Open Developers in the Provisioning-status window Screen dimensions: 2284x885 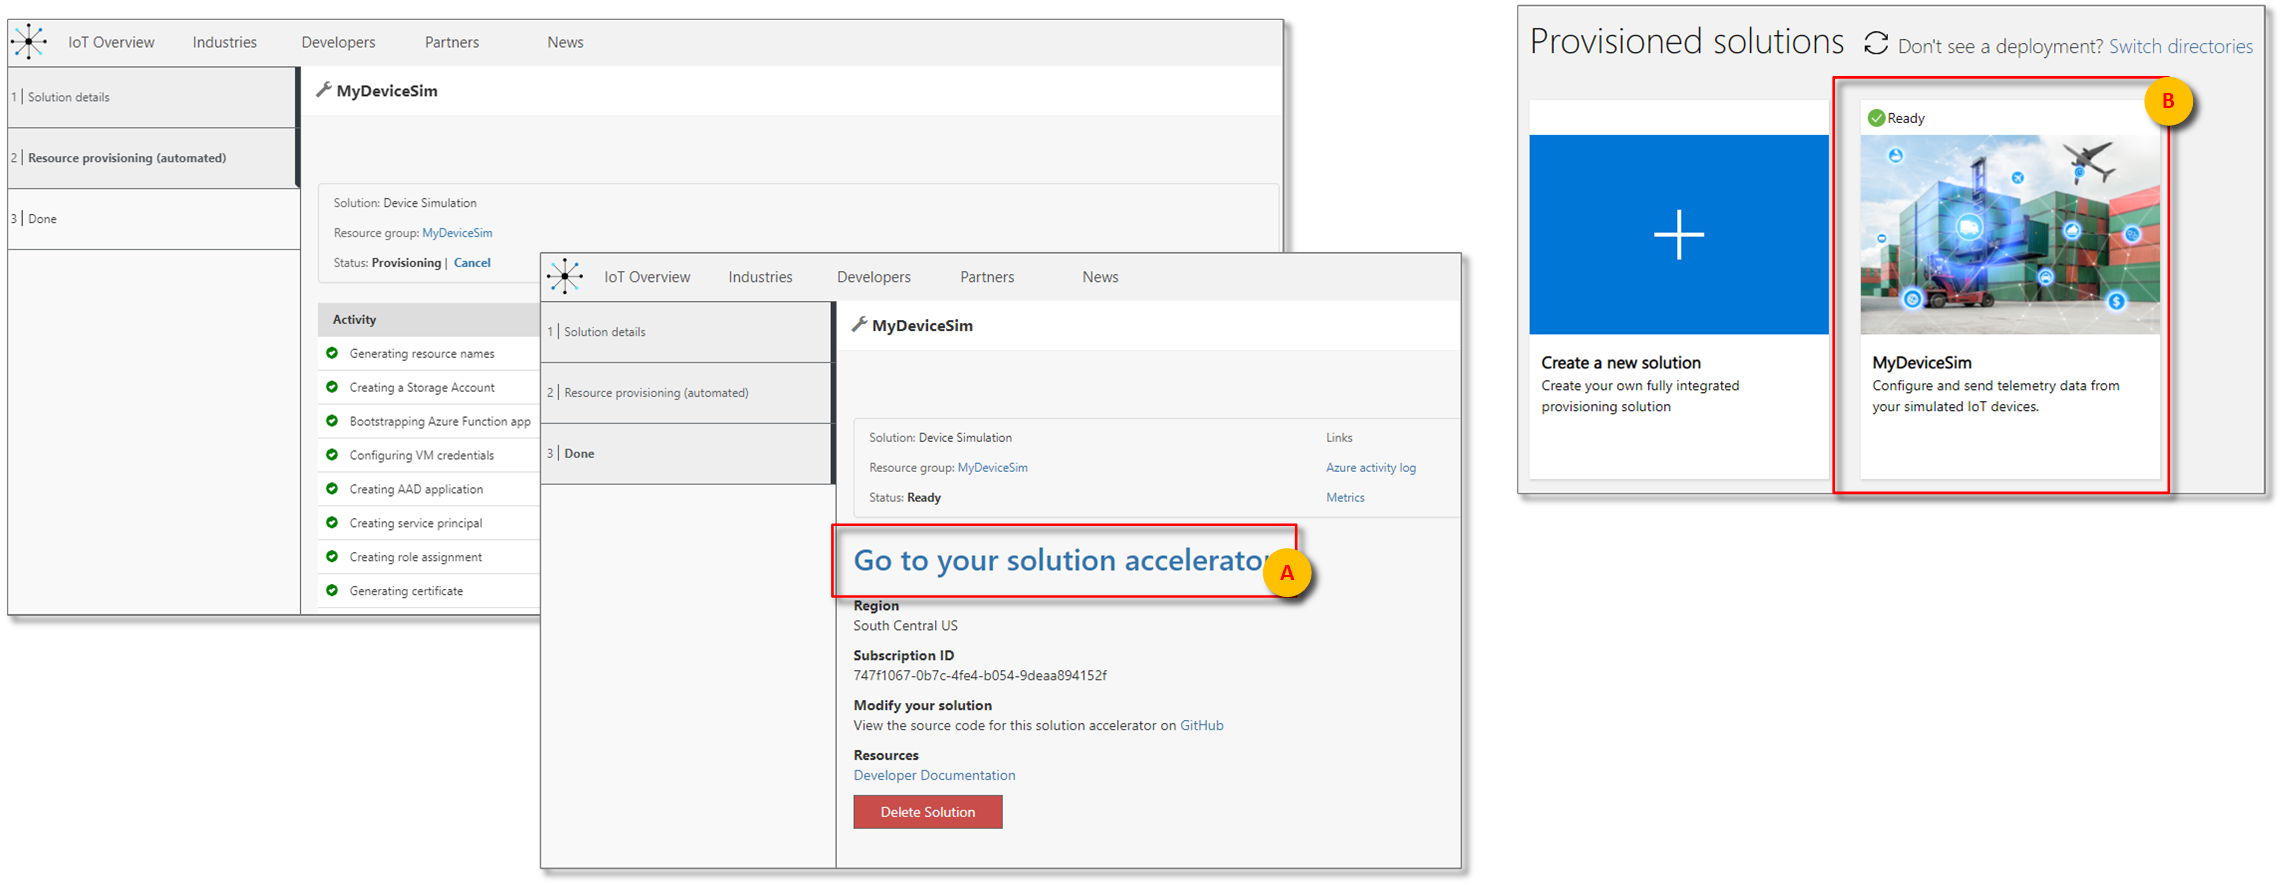pos(338,42)
